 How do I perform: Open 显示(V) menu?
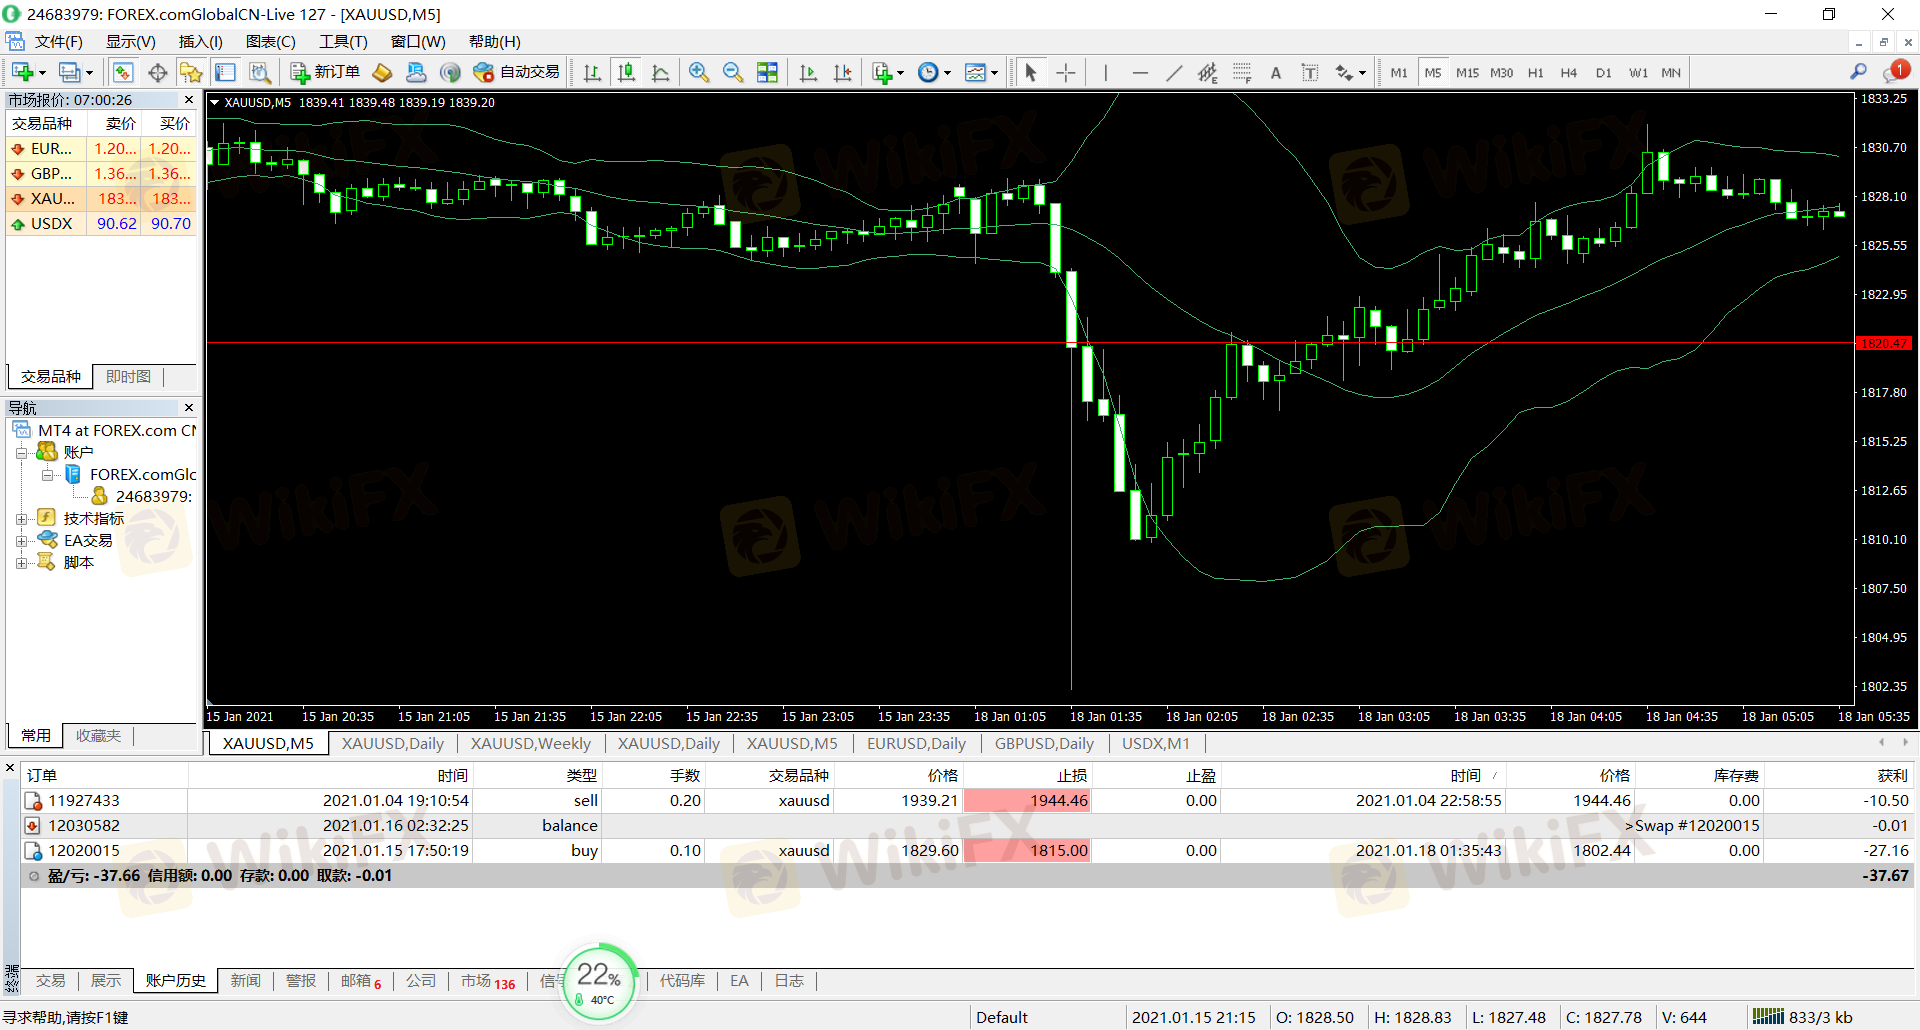(x=130, y=41)
